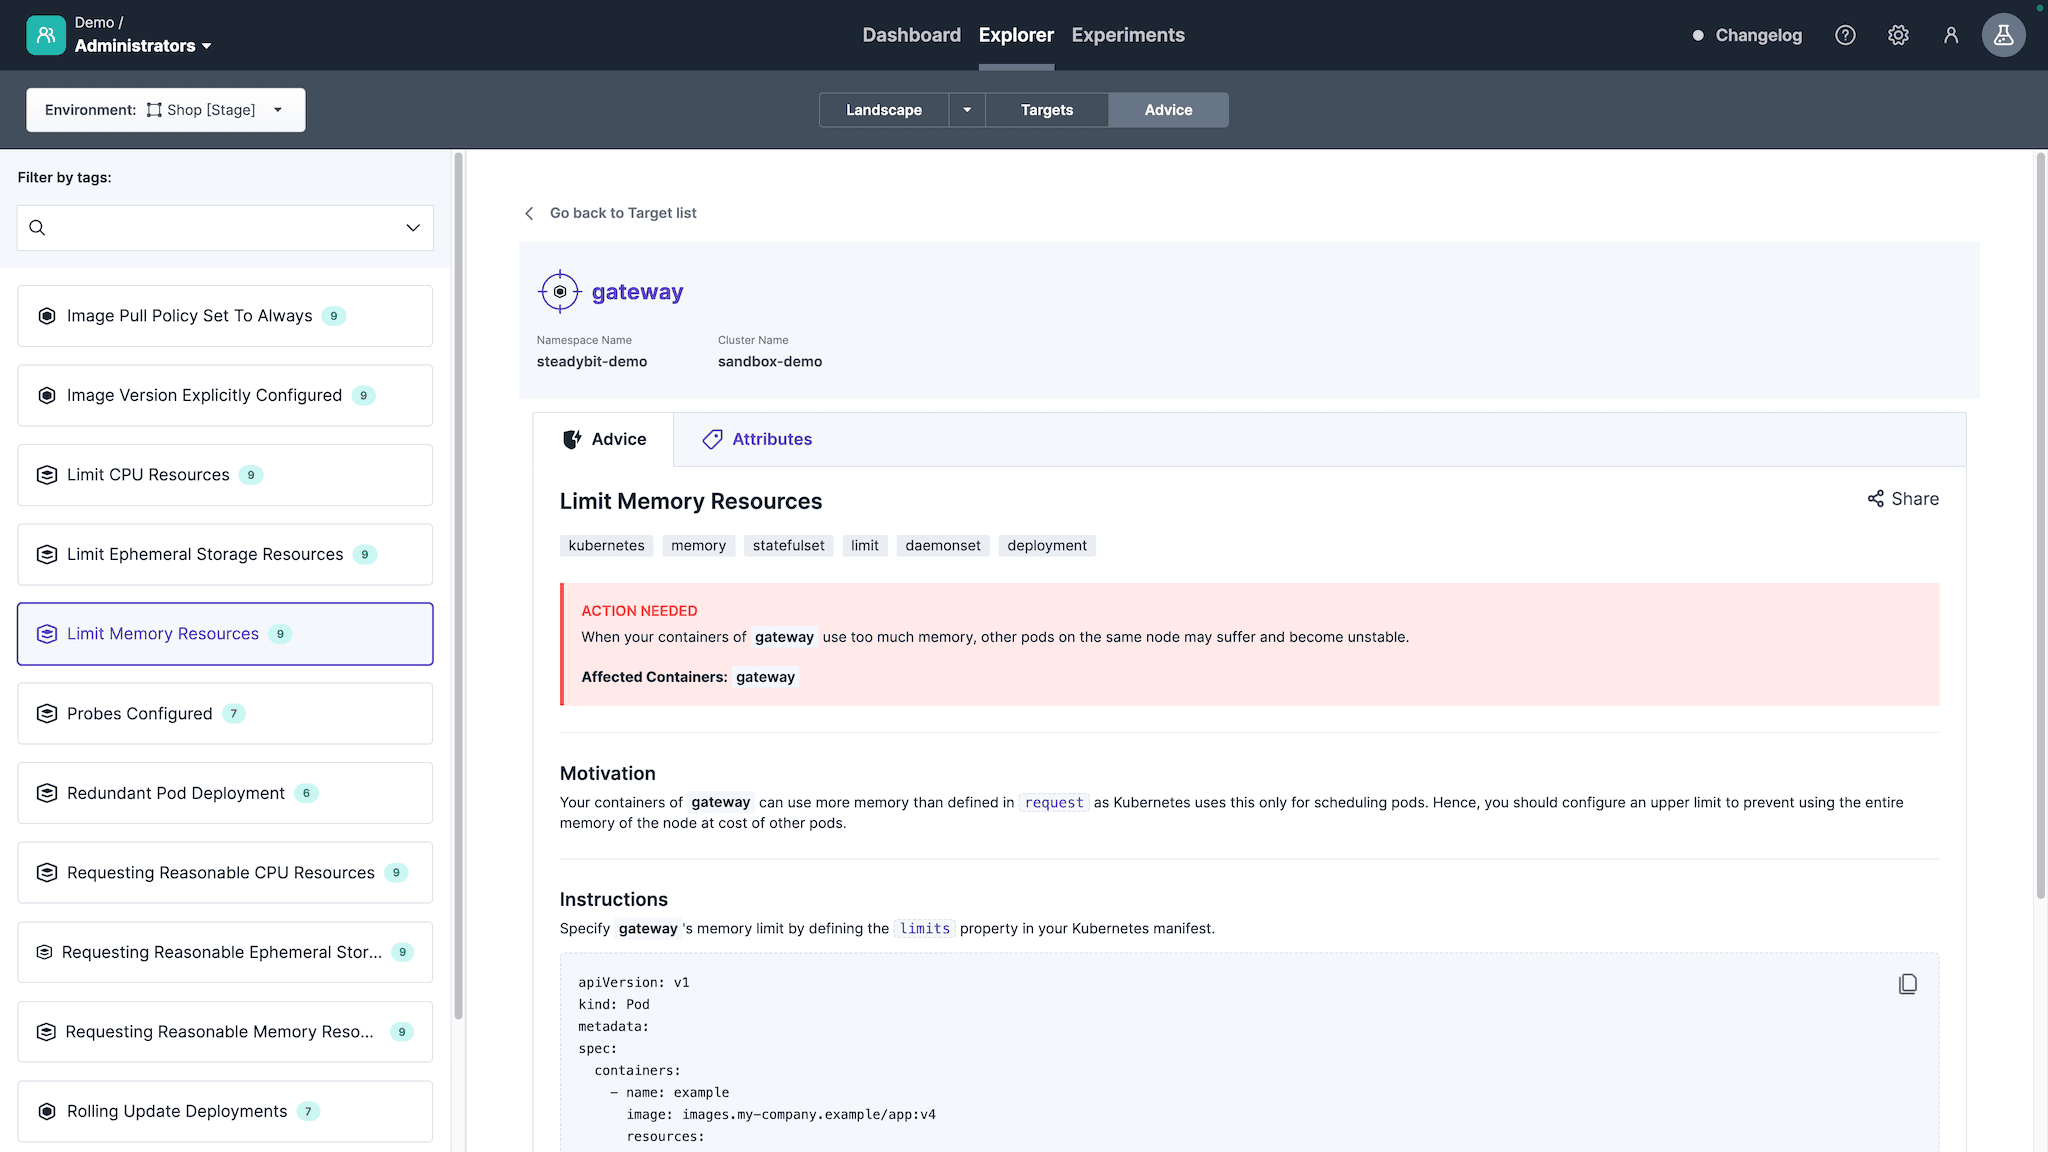Viewport: 2048px width, 1152px height.
Task: Click the back arrow to Target list
Action: pyautogui.click(x=529, y=213)
